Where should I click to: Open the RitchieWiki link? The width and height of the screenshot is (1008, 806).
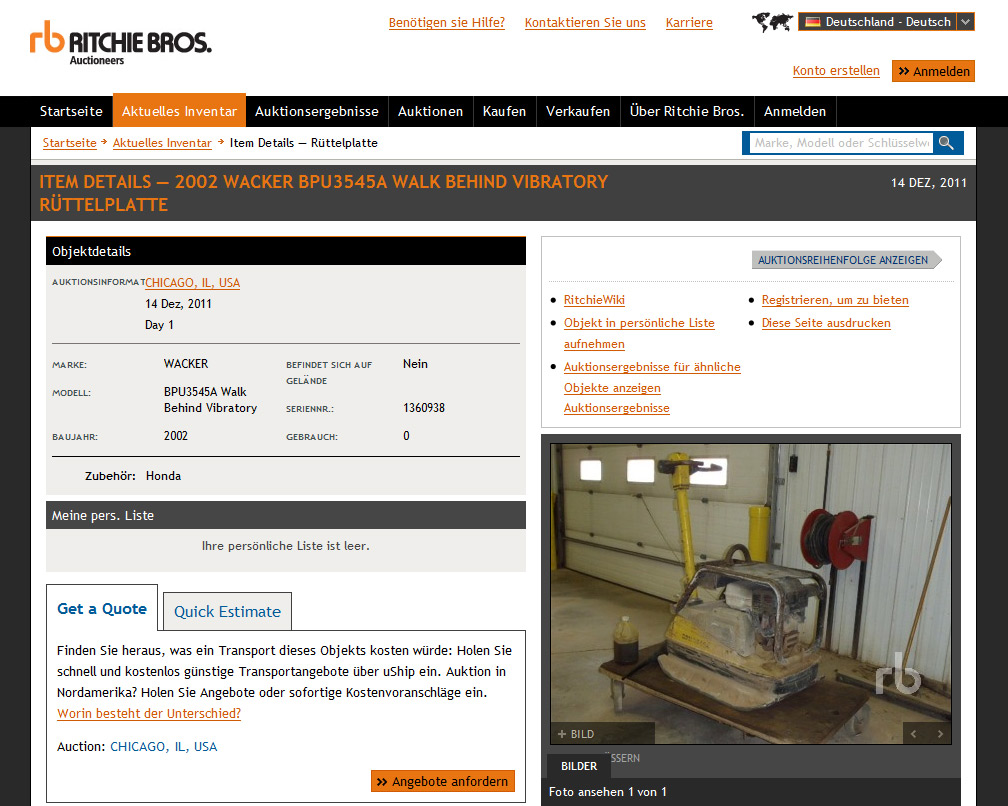tap(594, 300)
